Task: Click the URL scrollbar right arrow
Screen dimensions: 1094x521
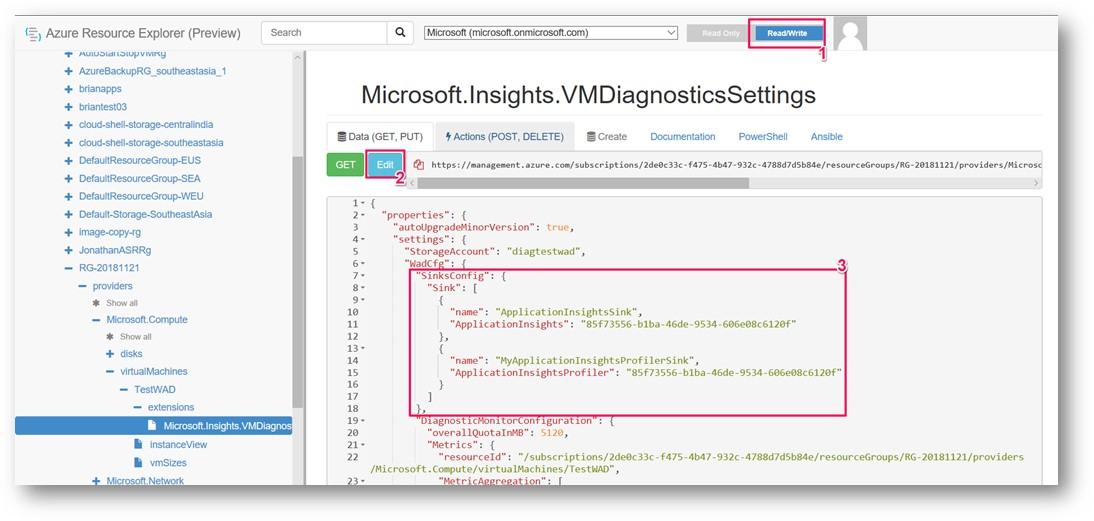Action: (x=1036, y=183)
